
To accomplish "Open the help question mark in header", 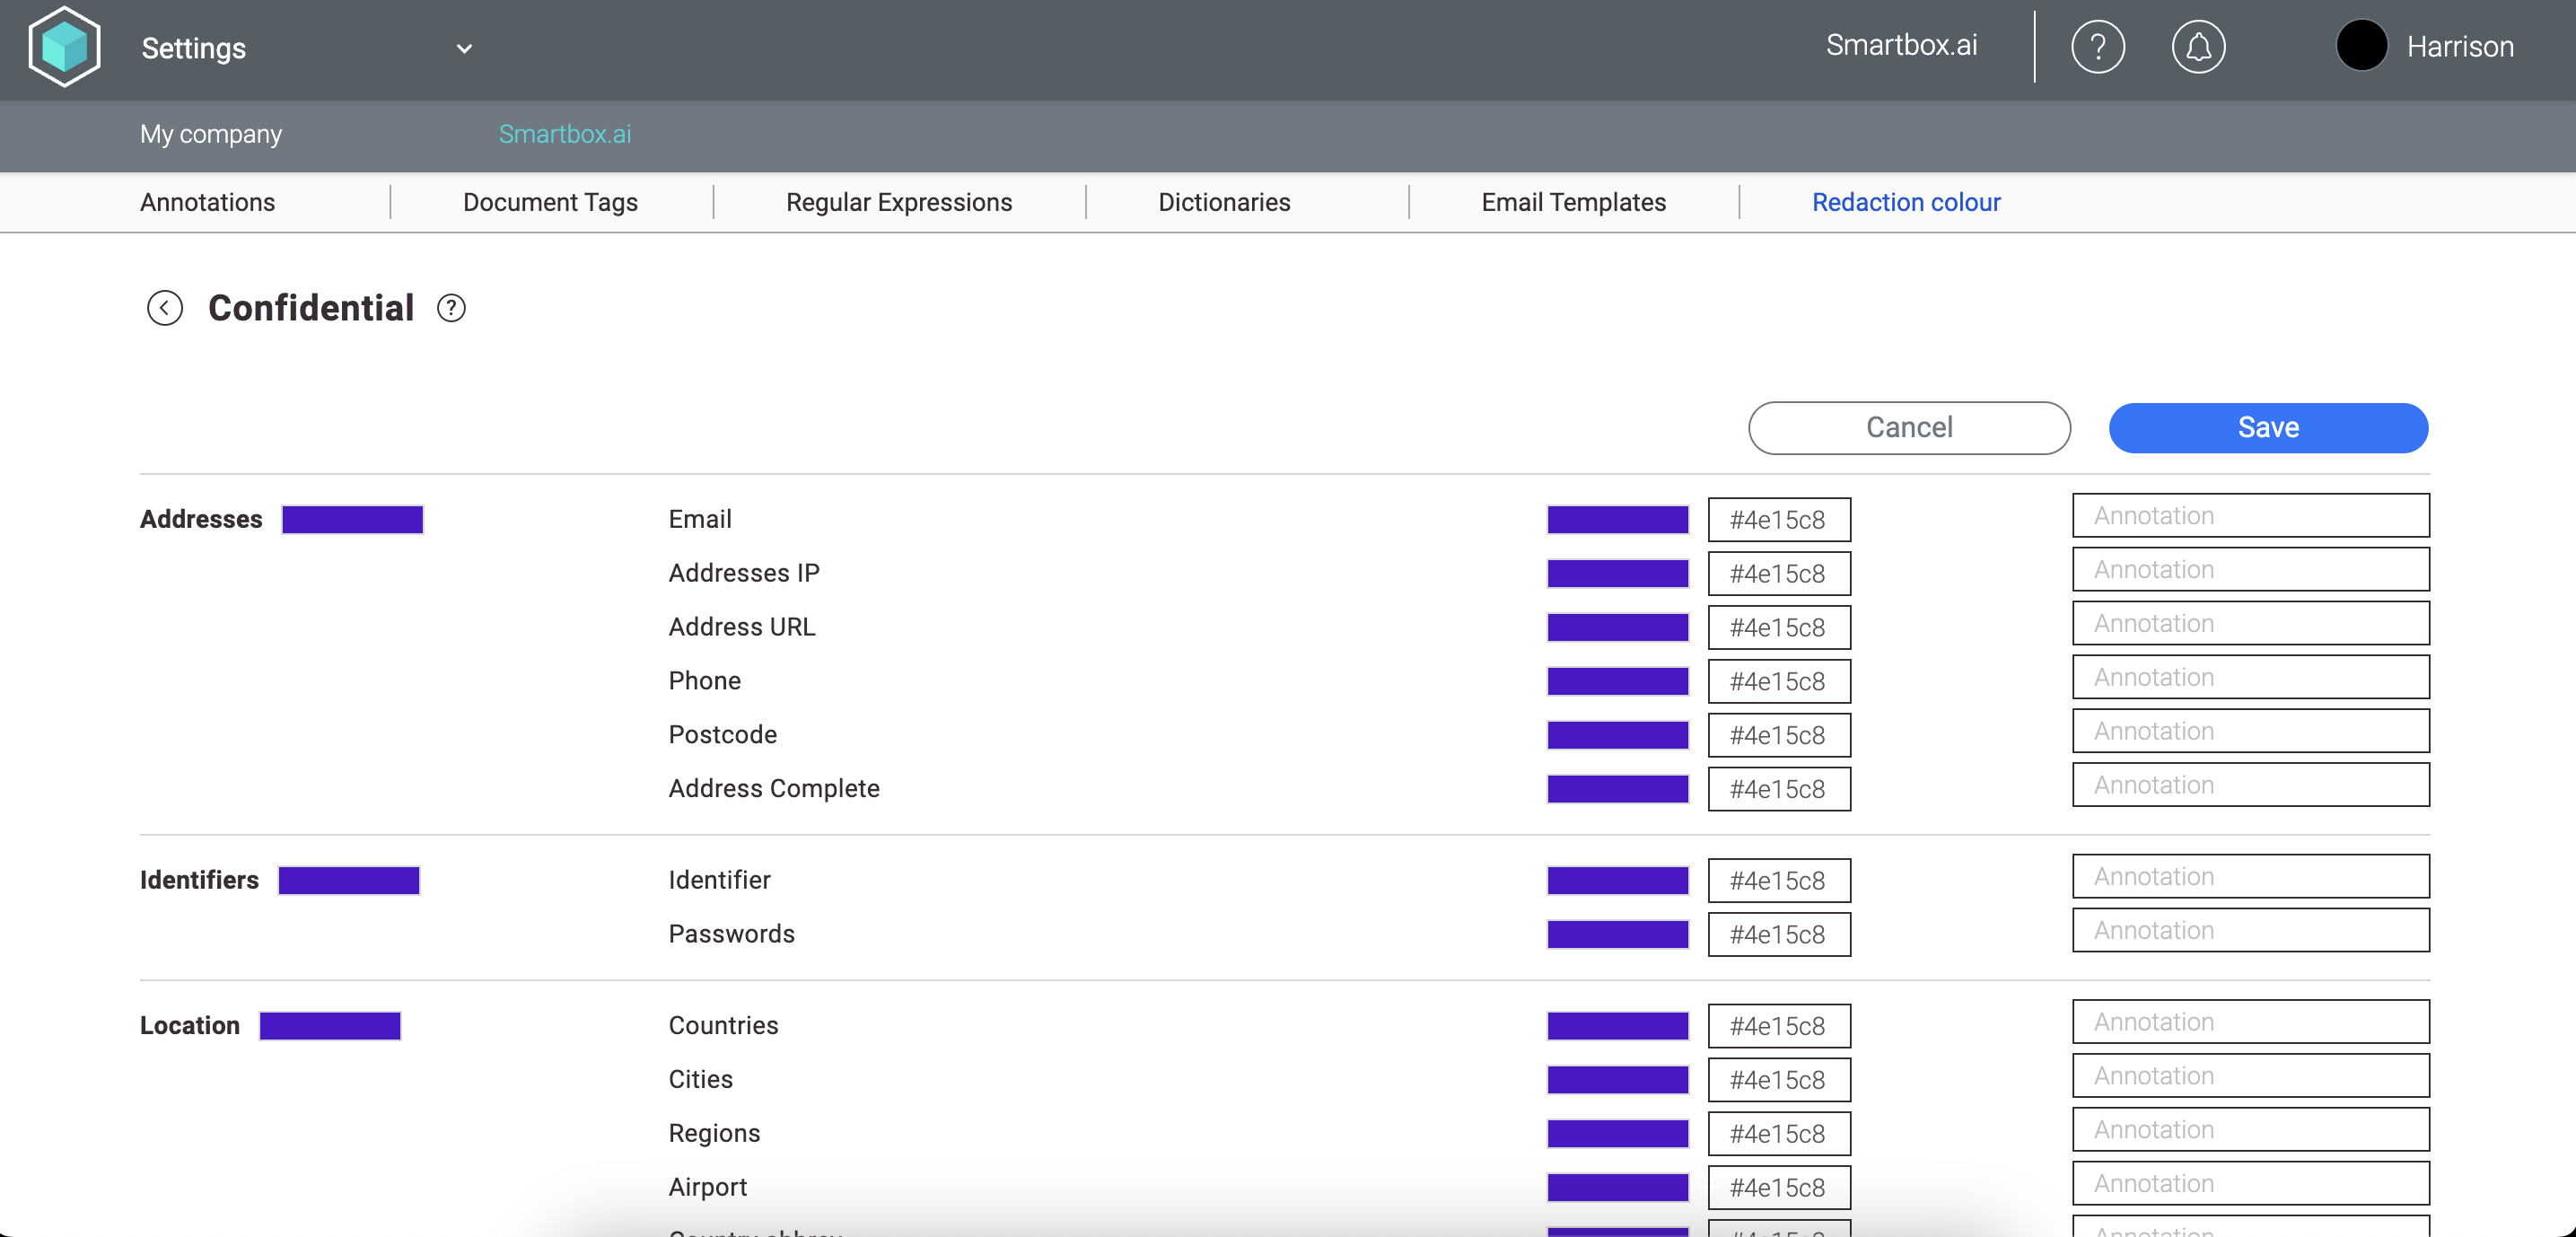I will tap(2097, 47).
